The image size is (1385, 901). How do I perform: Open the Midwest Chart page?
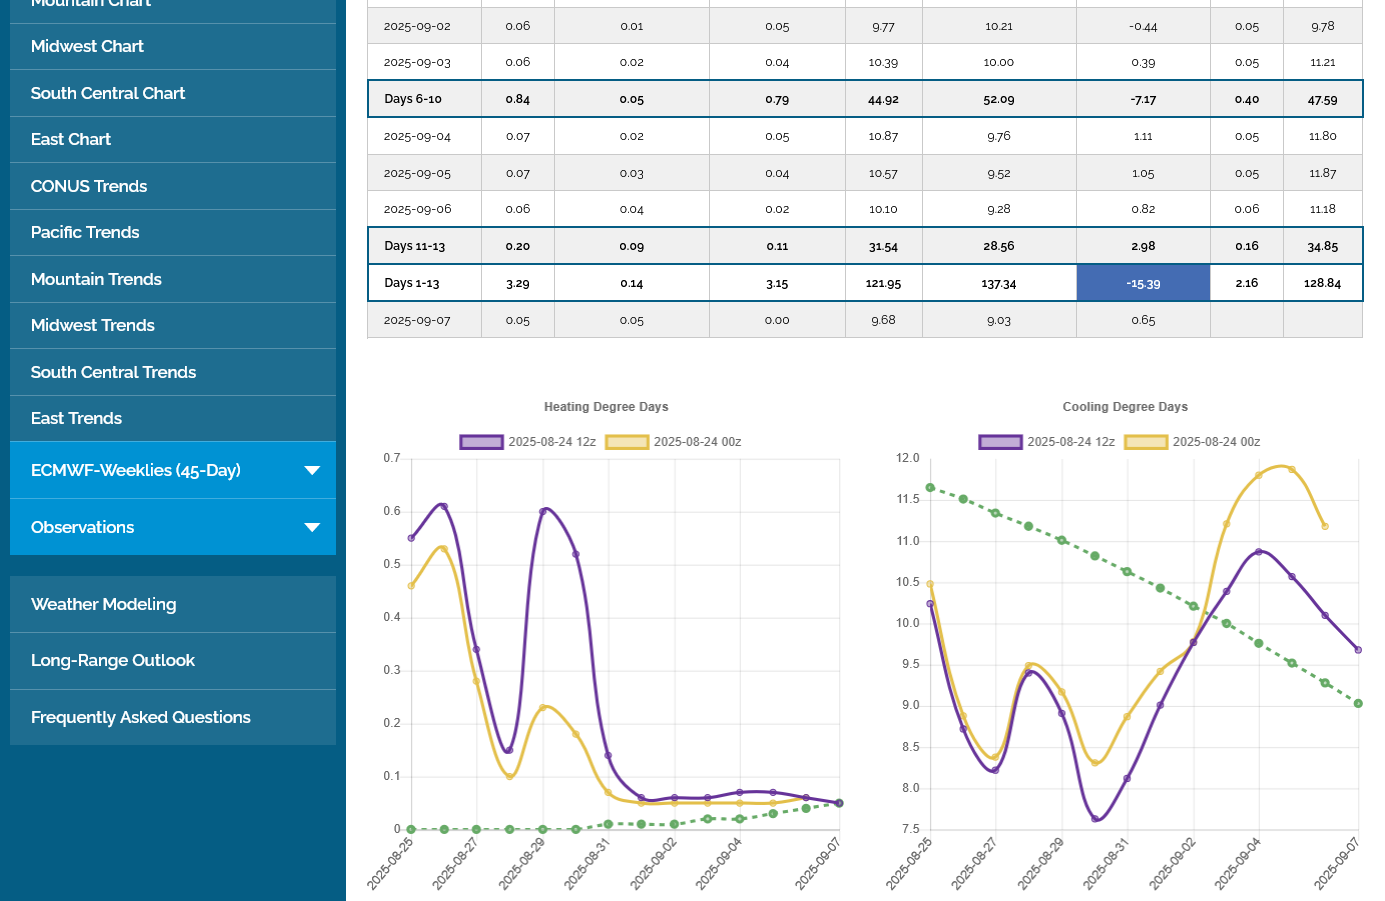point(87,46)
